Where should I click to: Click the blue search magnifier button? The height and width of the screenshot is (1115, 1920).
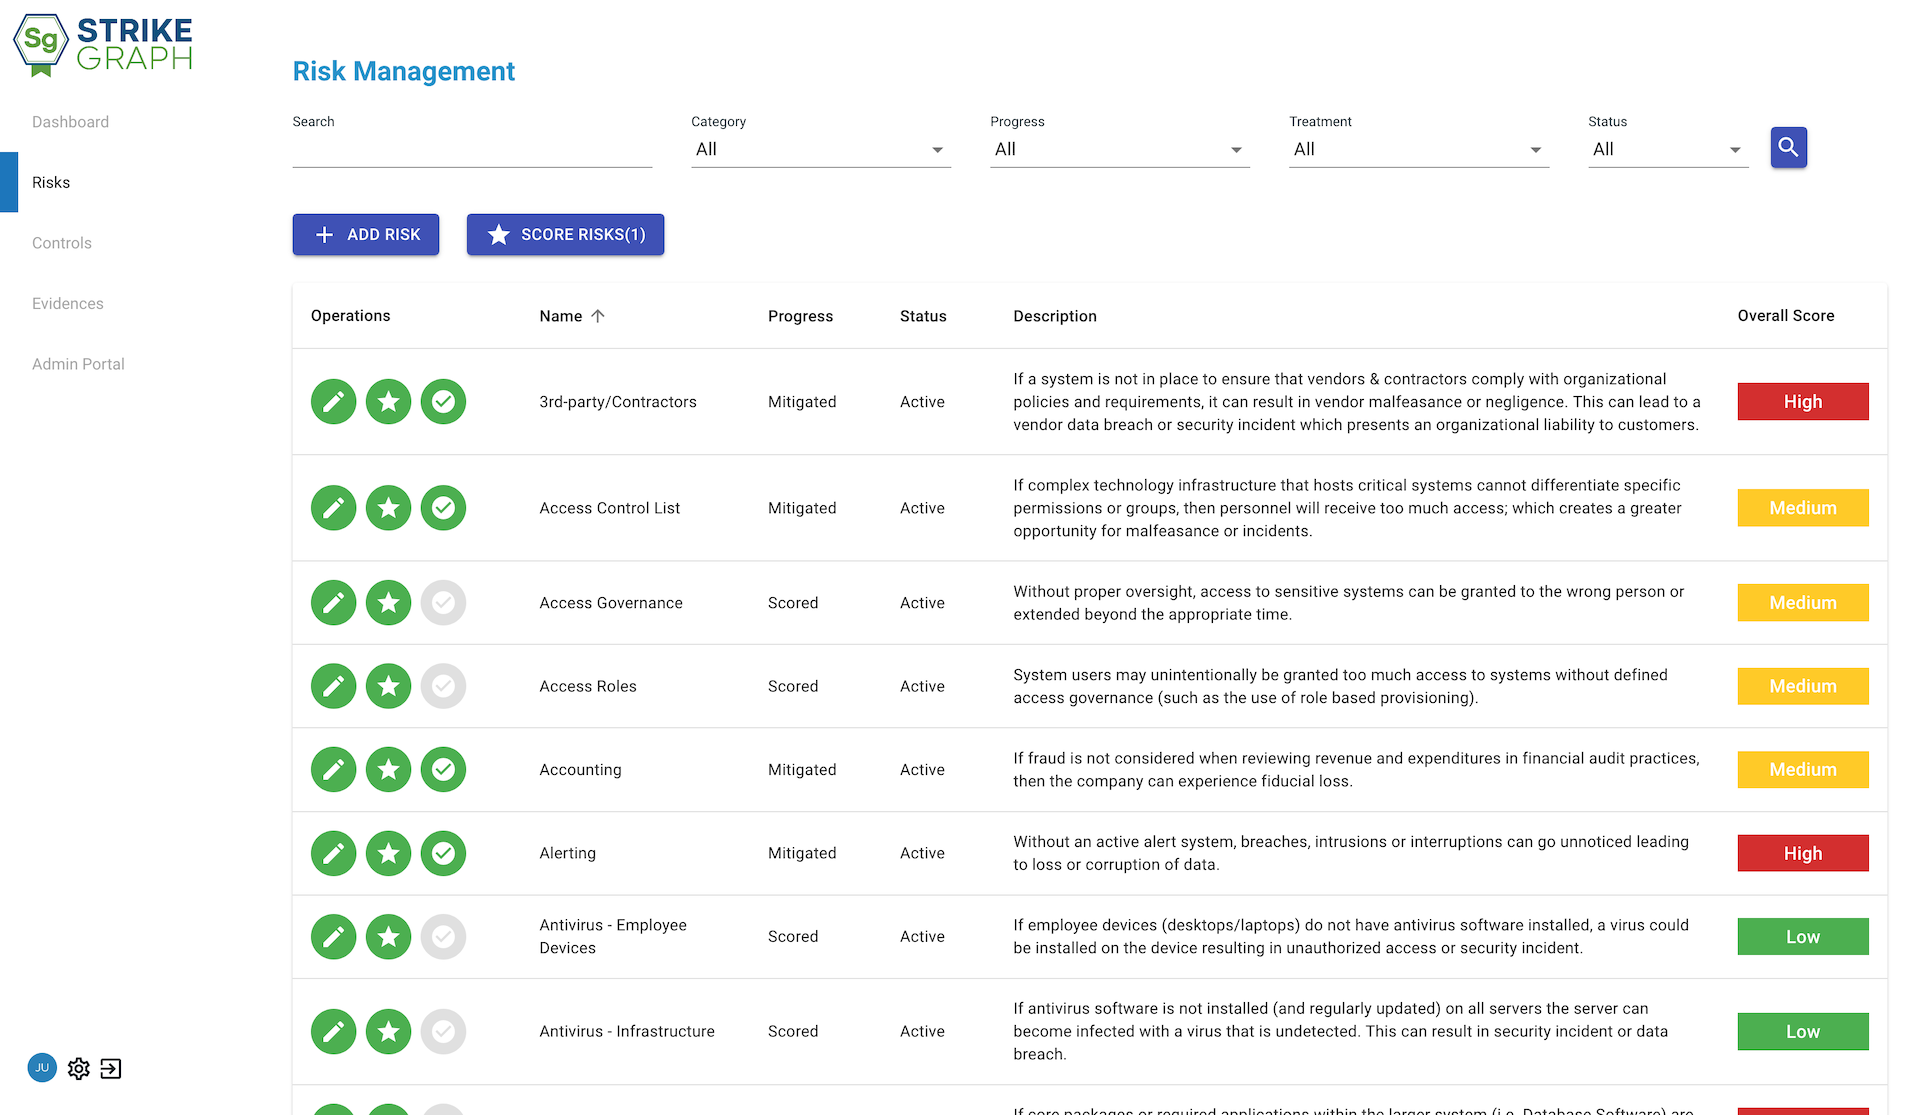(1788, 148)
